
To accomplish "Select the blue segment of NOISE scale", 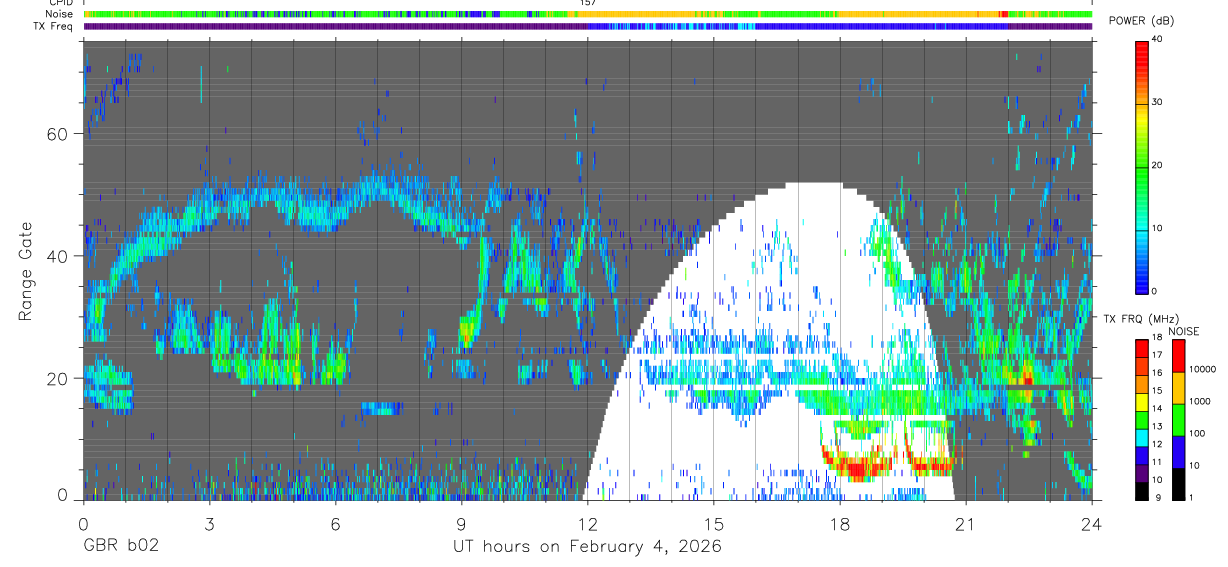I will (1178, 452).
